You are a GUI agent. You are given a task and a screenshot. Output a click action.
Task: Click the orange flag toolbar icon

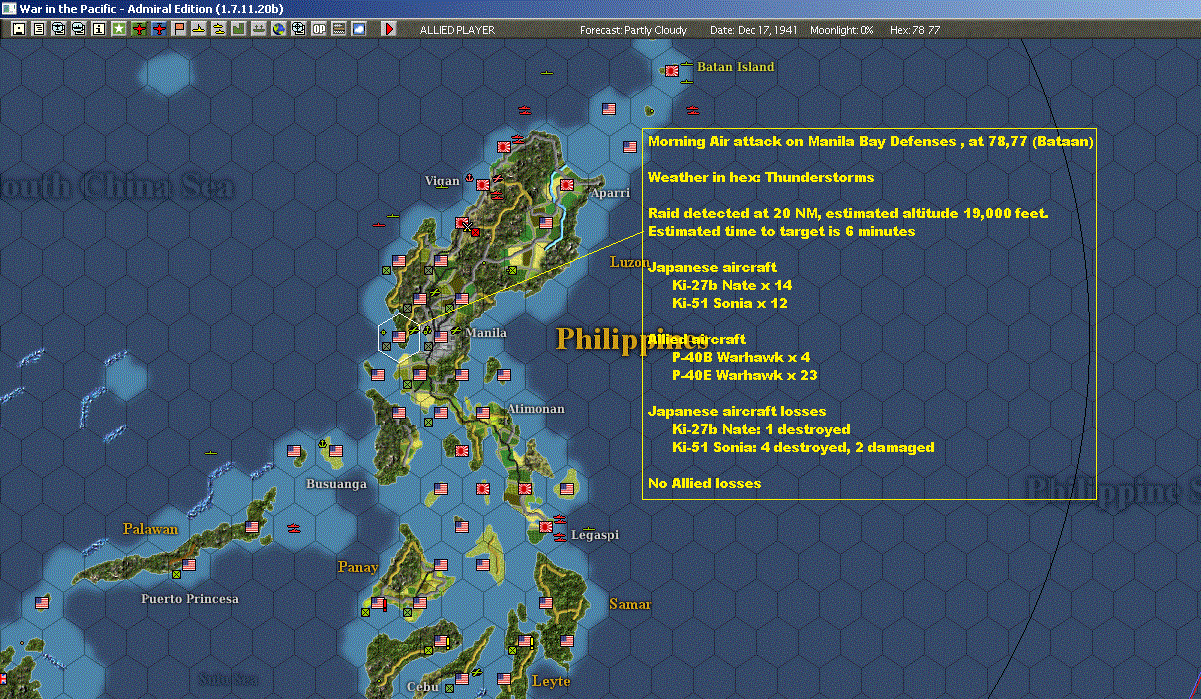[179, 29]
